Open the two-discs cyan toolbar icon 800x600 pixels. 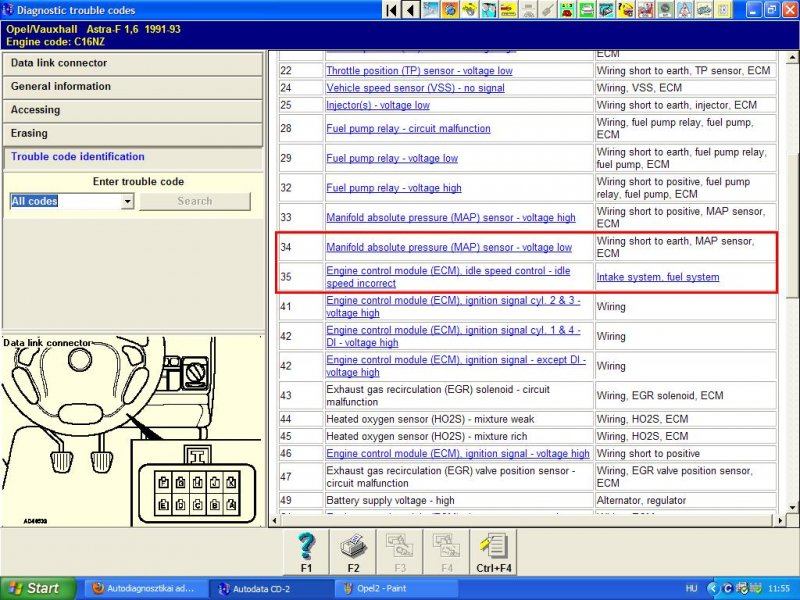489,10
